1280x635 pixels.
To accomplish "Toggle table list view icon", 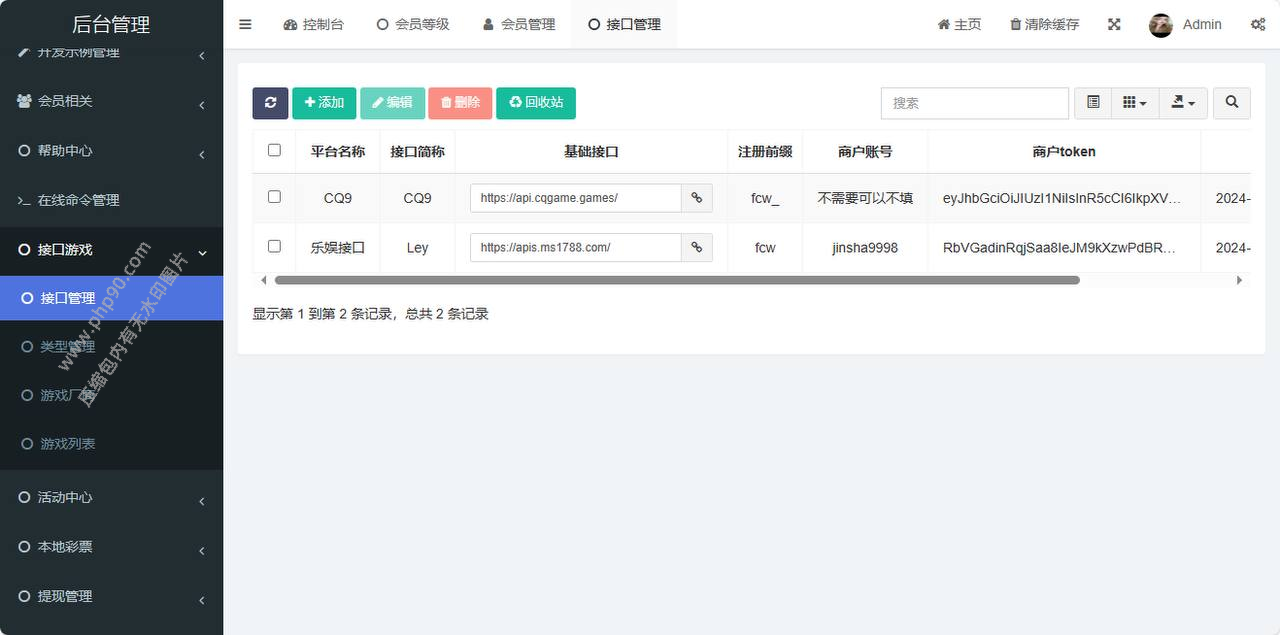I will pos(1093,103).
